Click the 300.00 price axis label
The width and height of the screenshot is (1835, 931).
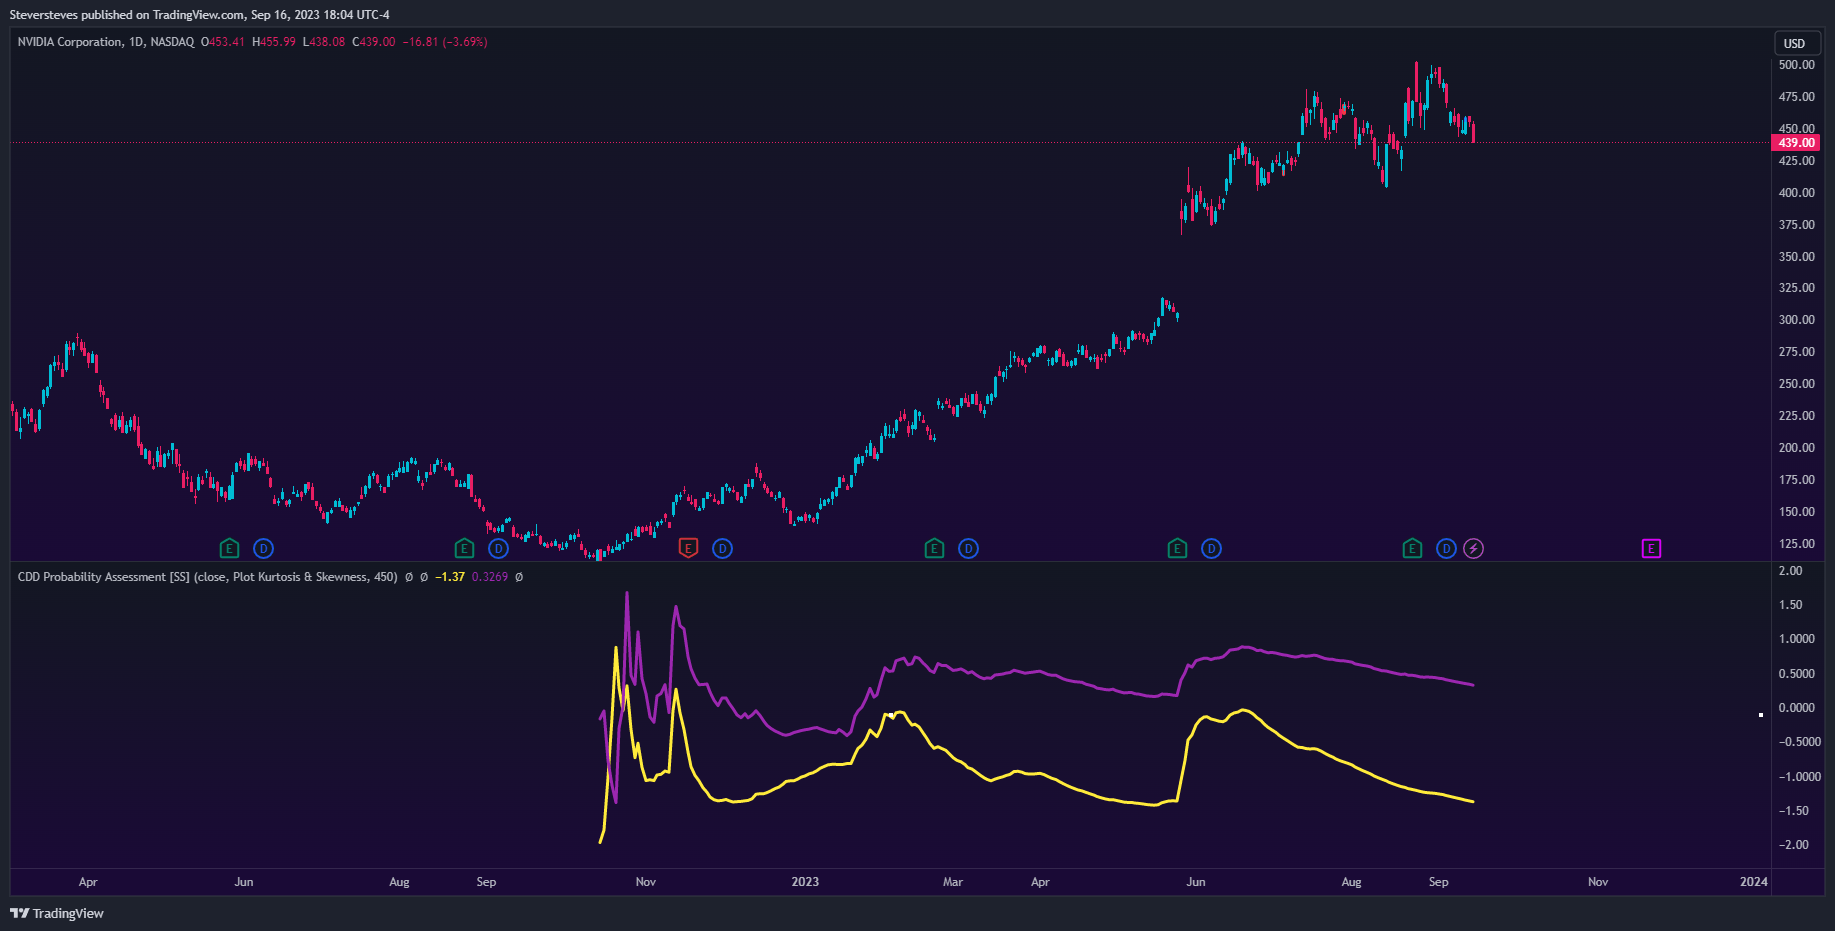pyautogui.click(x=1796, y=320)
